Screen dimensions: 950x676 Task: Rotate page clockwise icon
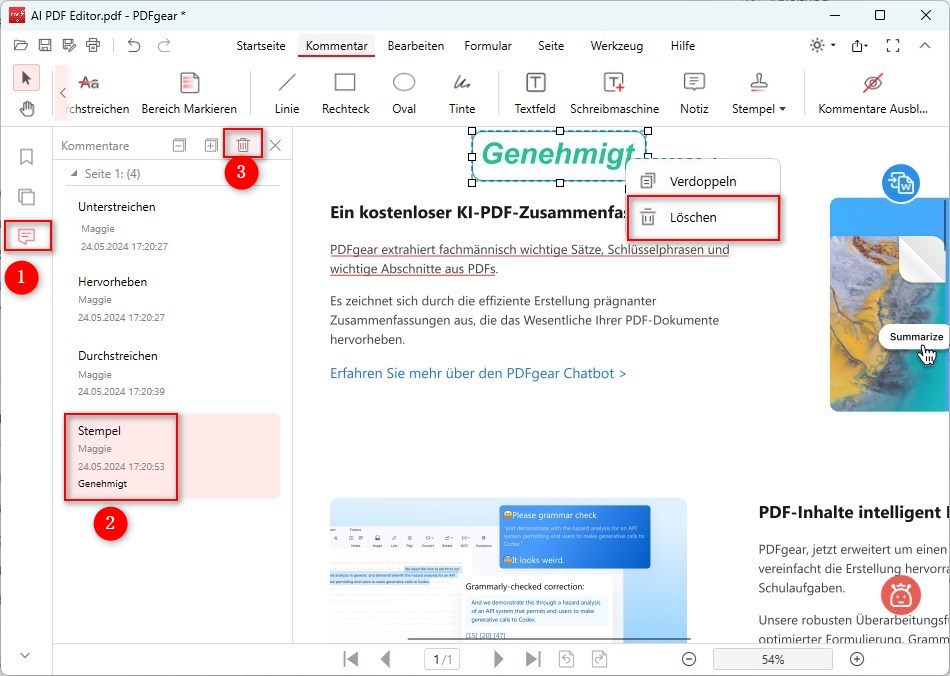pos(599,659)
